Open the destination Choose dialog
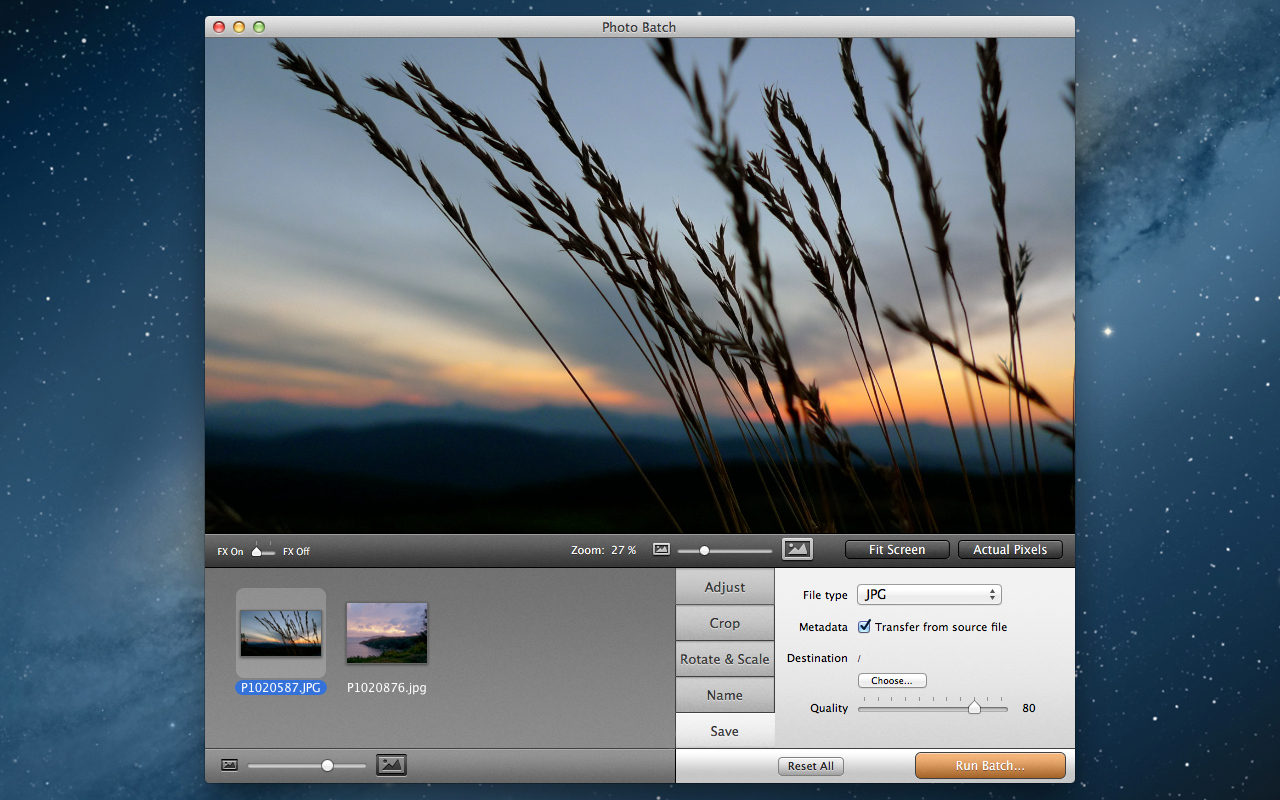1280x800 pixels. point(891,680)
